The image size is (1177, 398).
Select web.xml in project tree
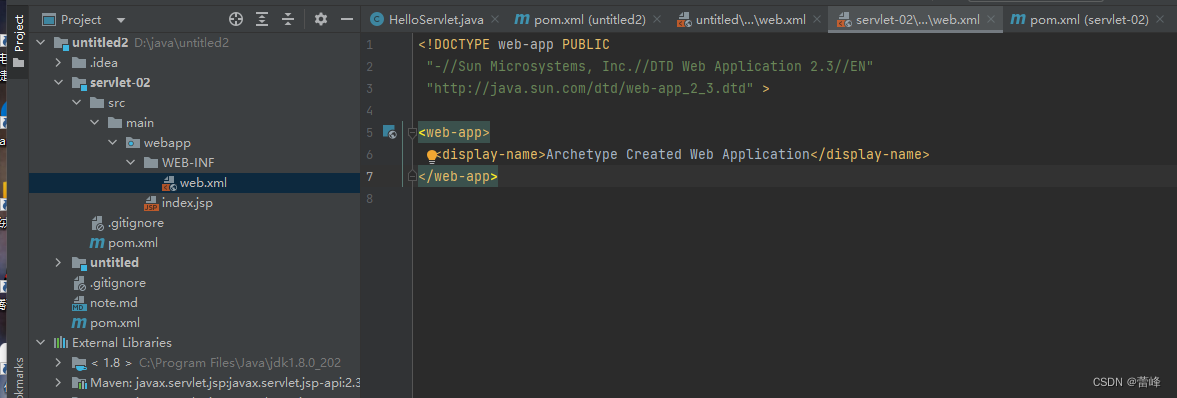coord(195,182)
